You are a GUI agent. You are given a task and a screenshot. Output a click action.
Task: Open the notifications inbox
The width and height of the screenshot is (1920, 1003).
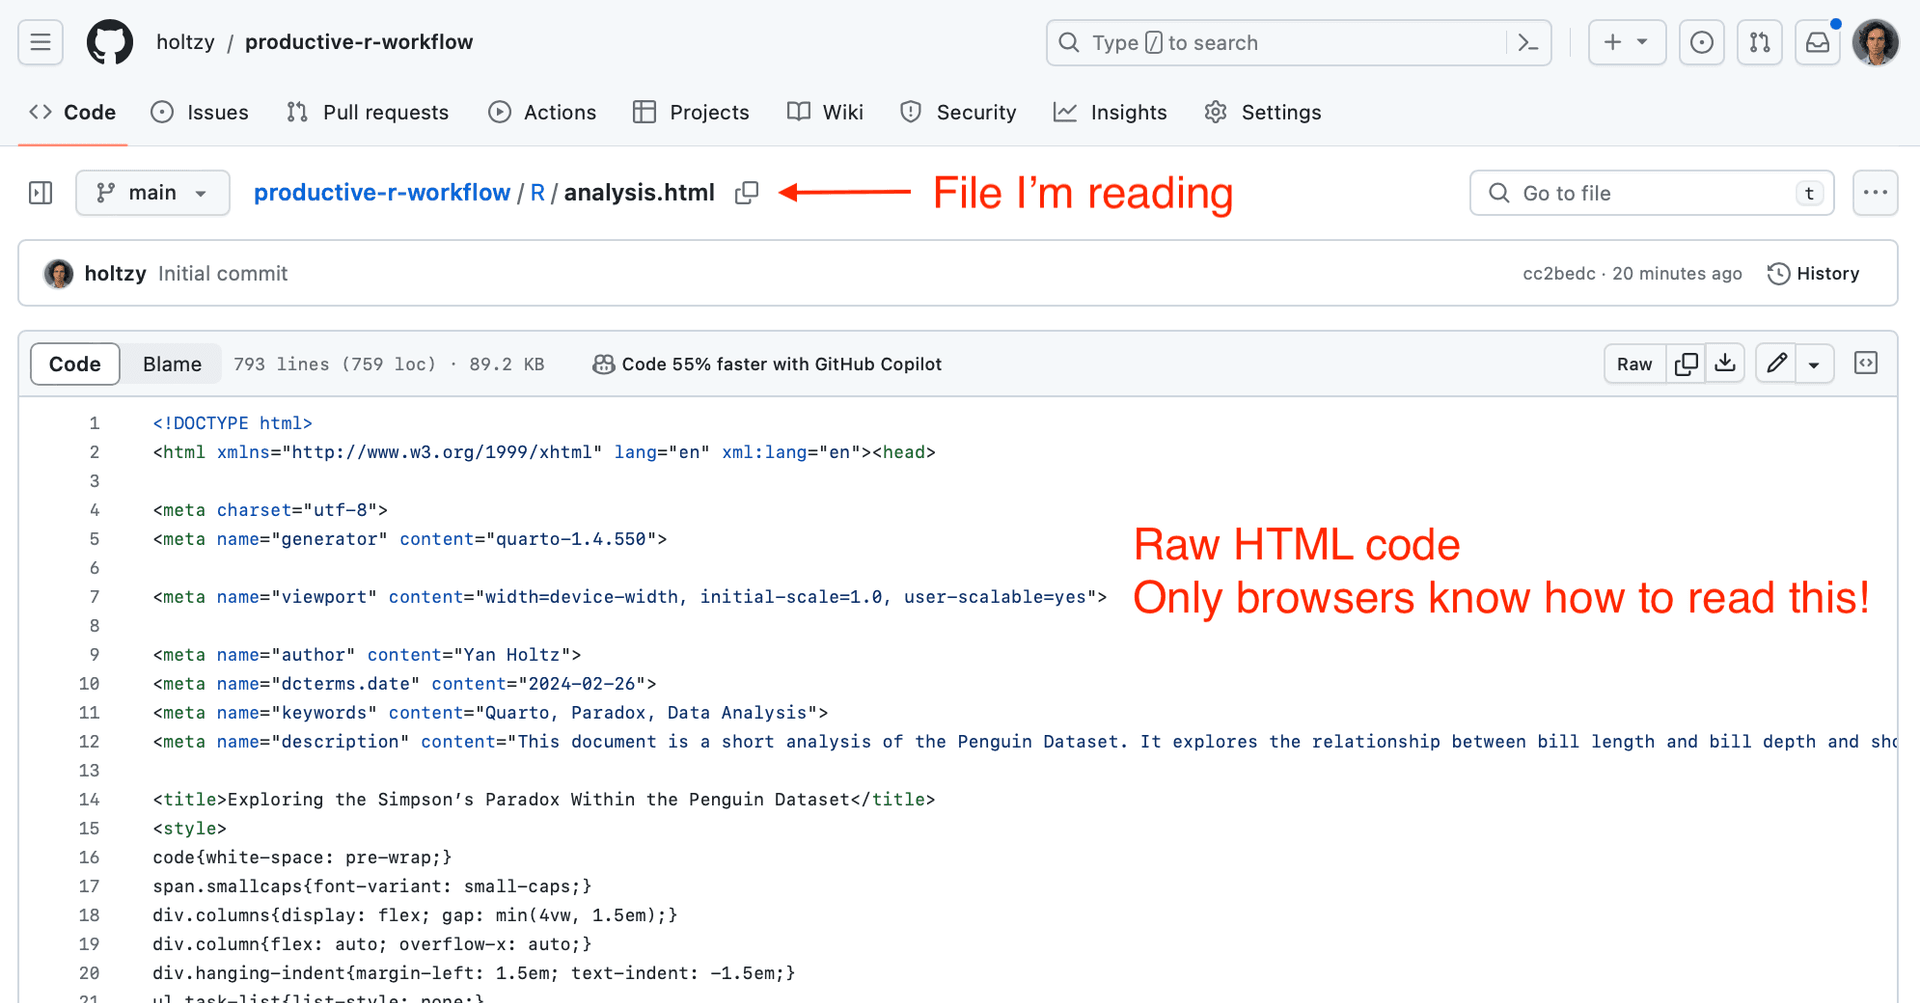point(1818,42)
